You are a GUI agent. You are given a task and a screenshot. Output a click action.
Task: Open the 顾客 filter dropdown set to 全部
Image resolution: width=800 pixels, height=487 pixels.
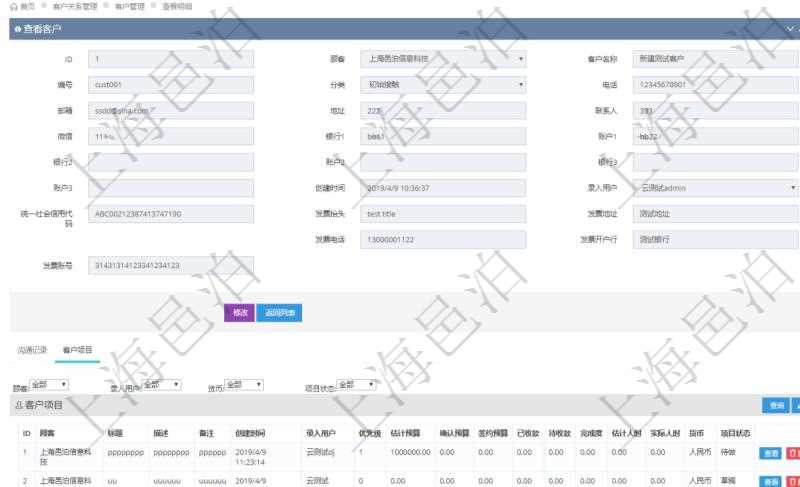49,385
